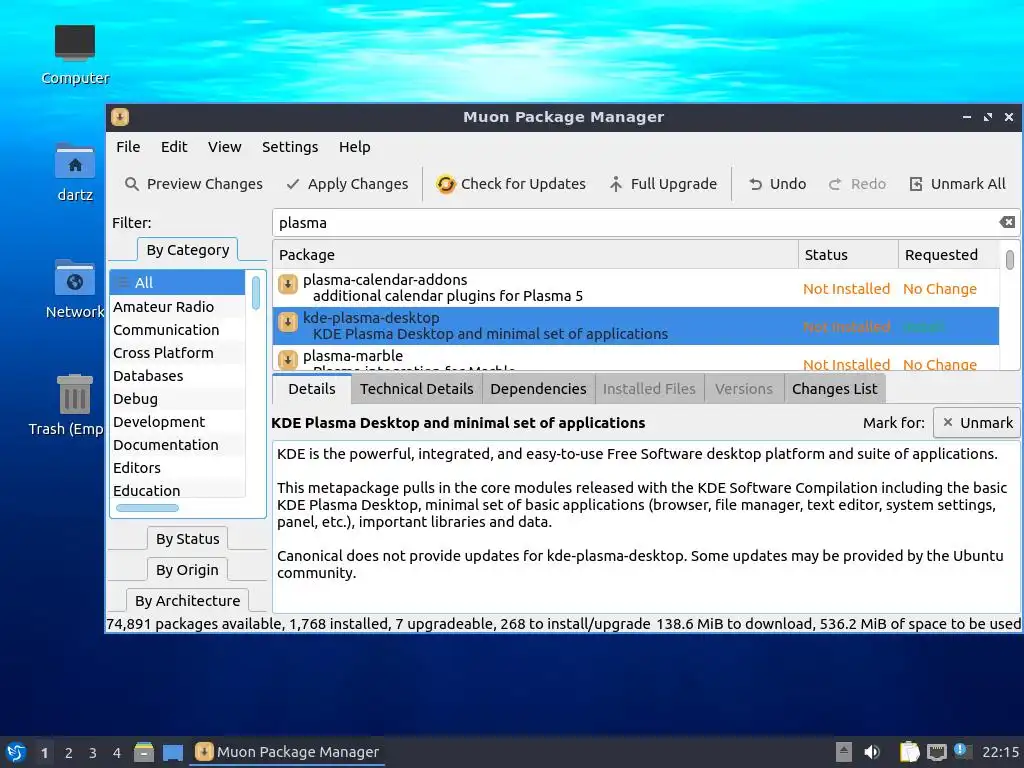The width and height of the screenshot is (1024, 768).
Task: Open the Help menu
Action: [x=355, y=147]
